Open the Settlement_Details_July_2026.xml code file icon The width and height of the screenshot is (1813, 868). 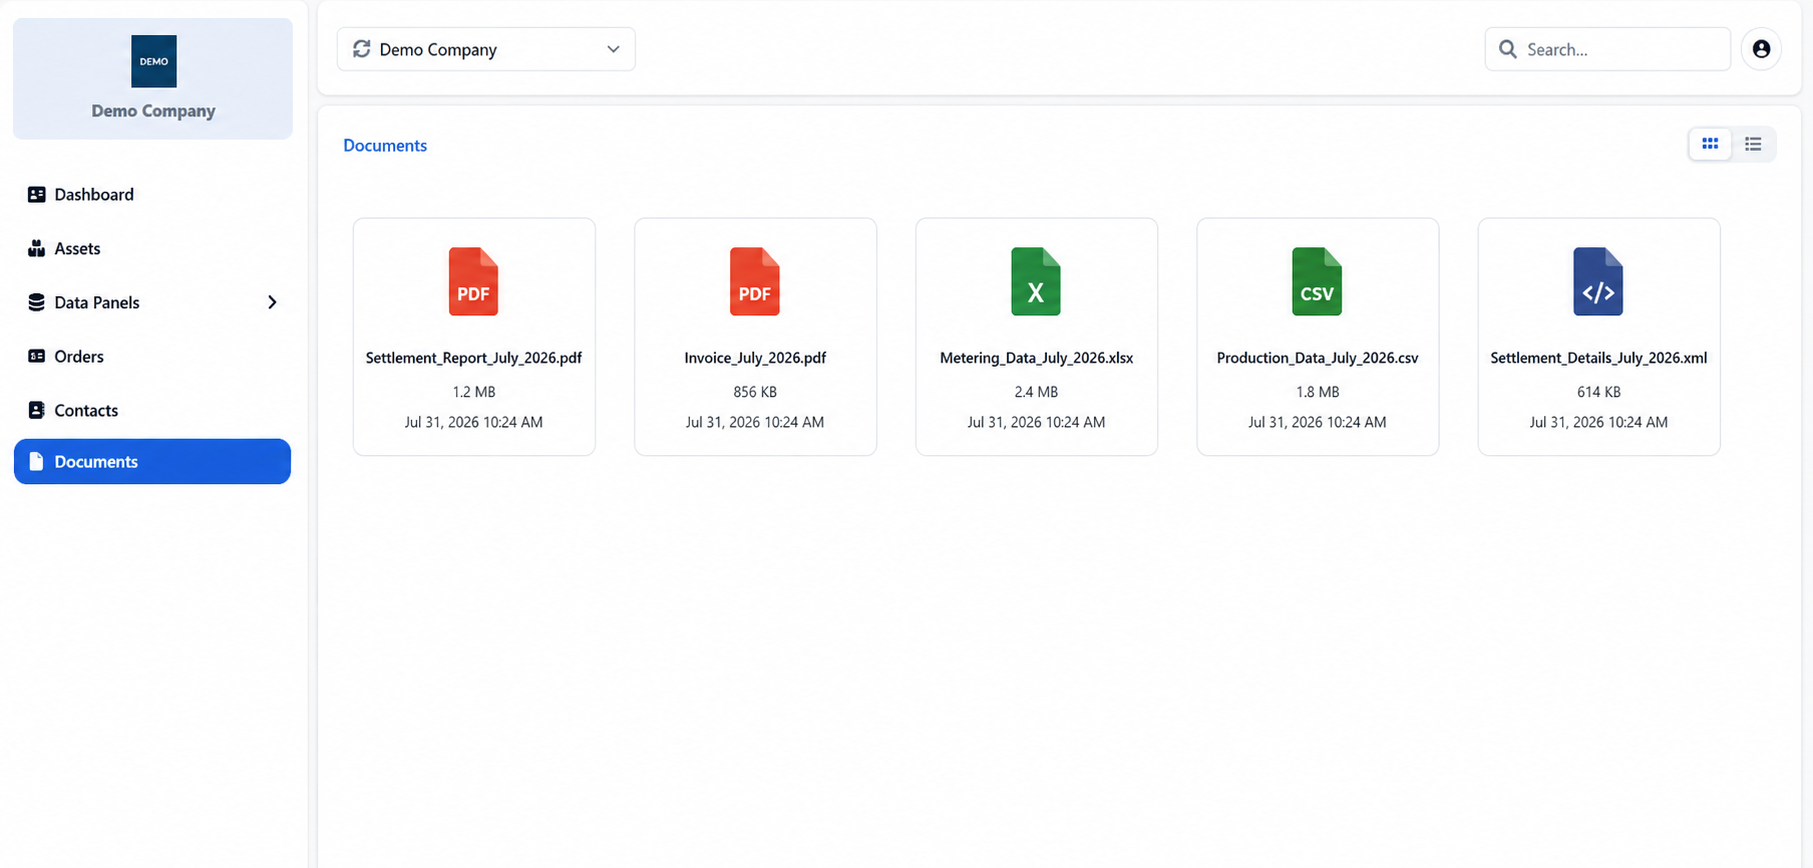1598,281
